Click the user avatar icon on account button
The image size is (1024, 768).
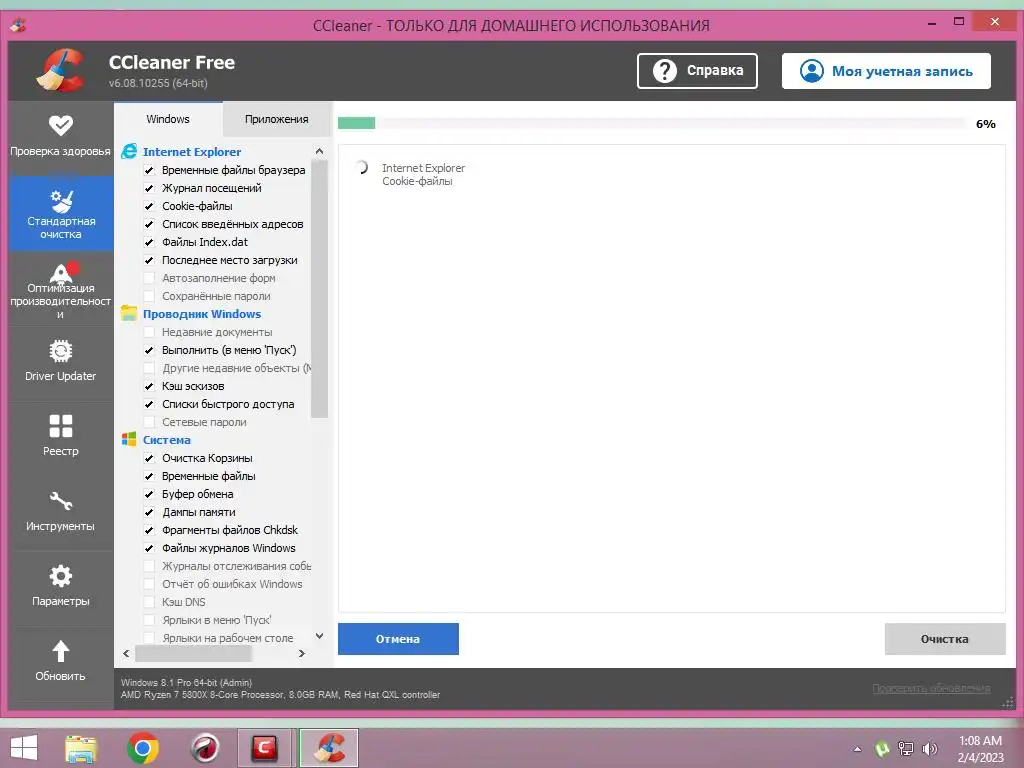click(x=812, y=71)
